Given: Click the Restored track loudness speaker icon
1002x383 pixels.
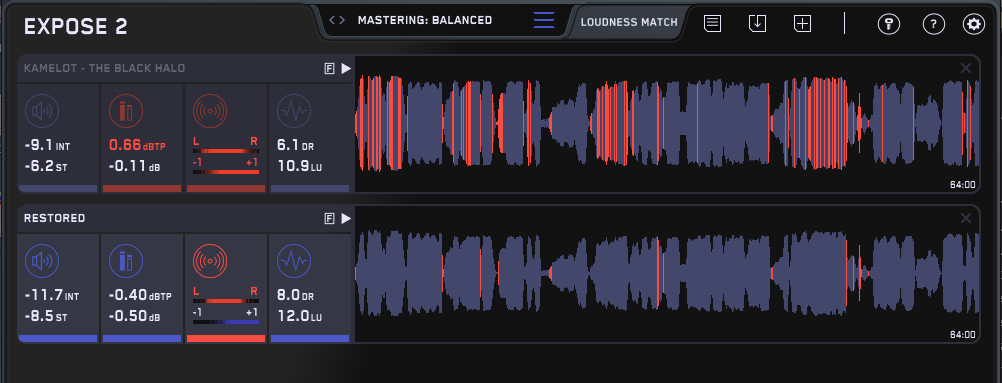Looking at the screenshot, I should (x=42, y=262).
